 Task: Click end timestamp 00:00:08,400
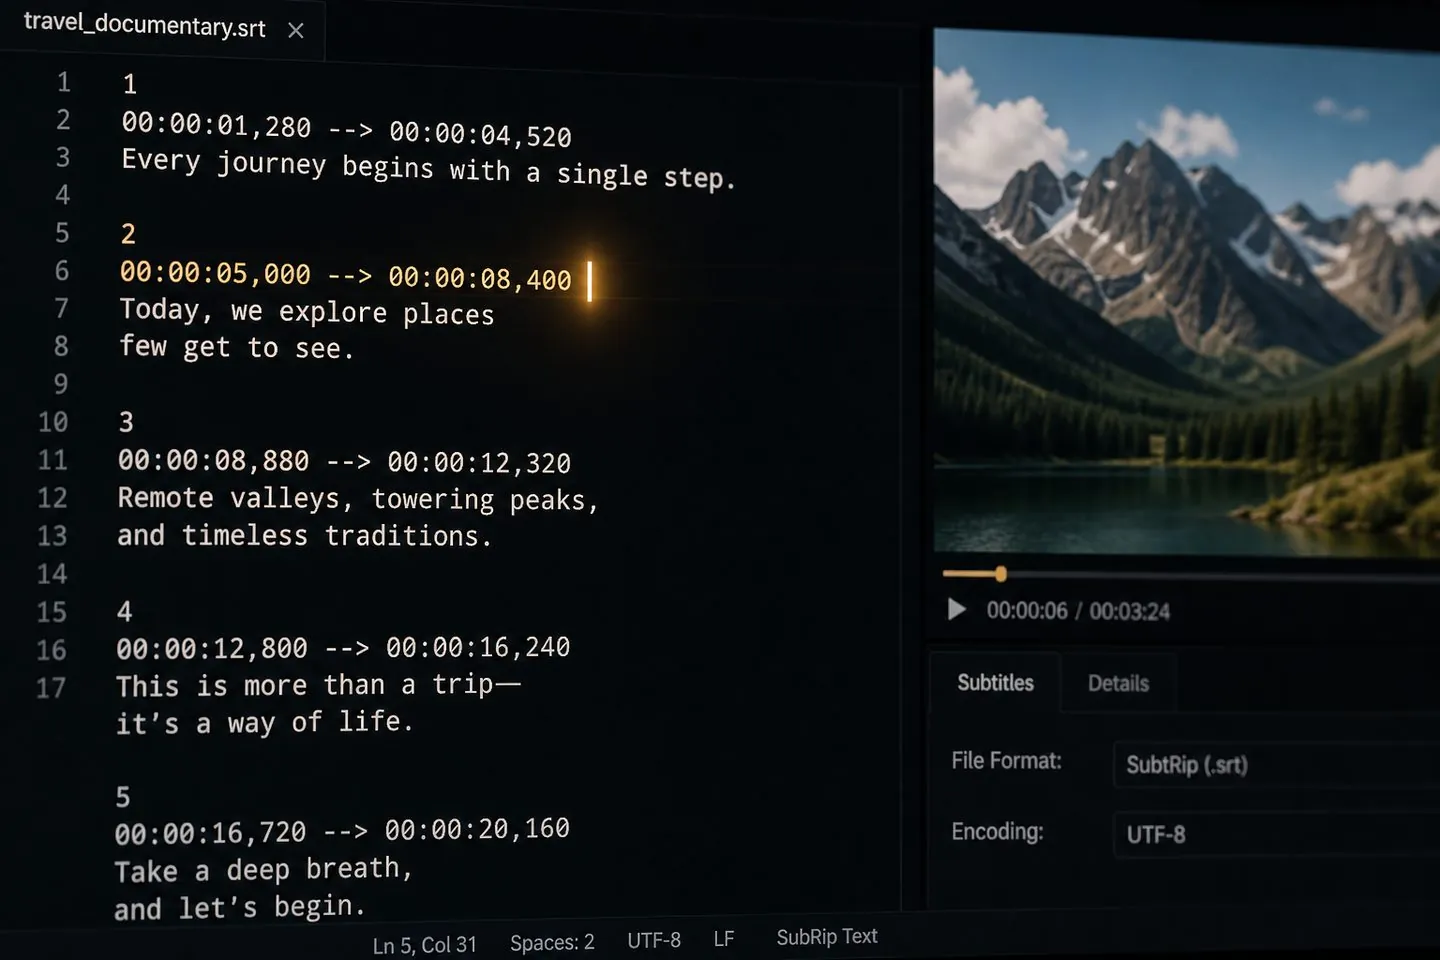coord(480,278)
